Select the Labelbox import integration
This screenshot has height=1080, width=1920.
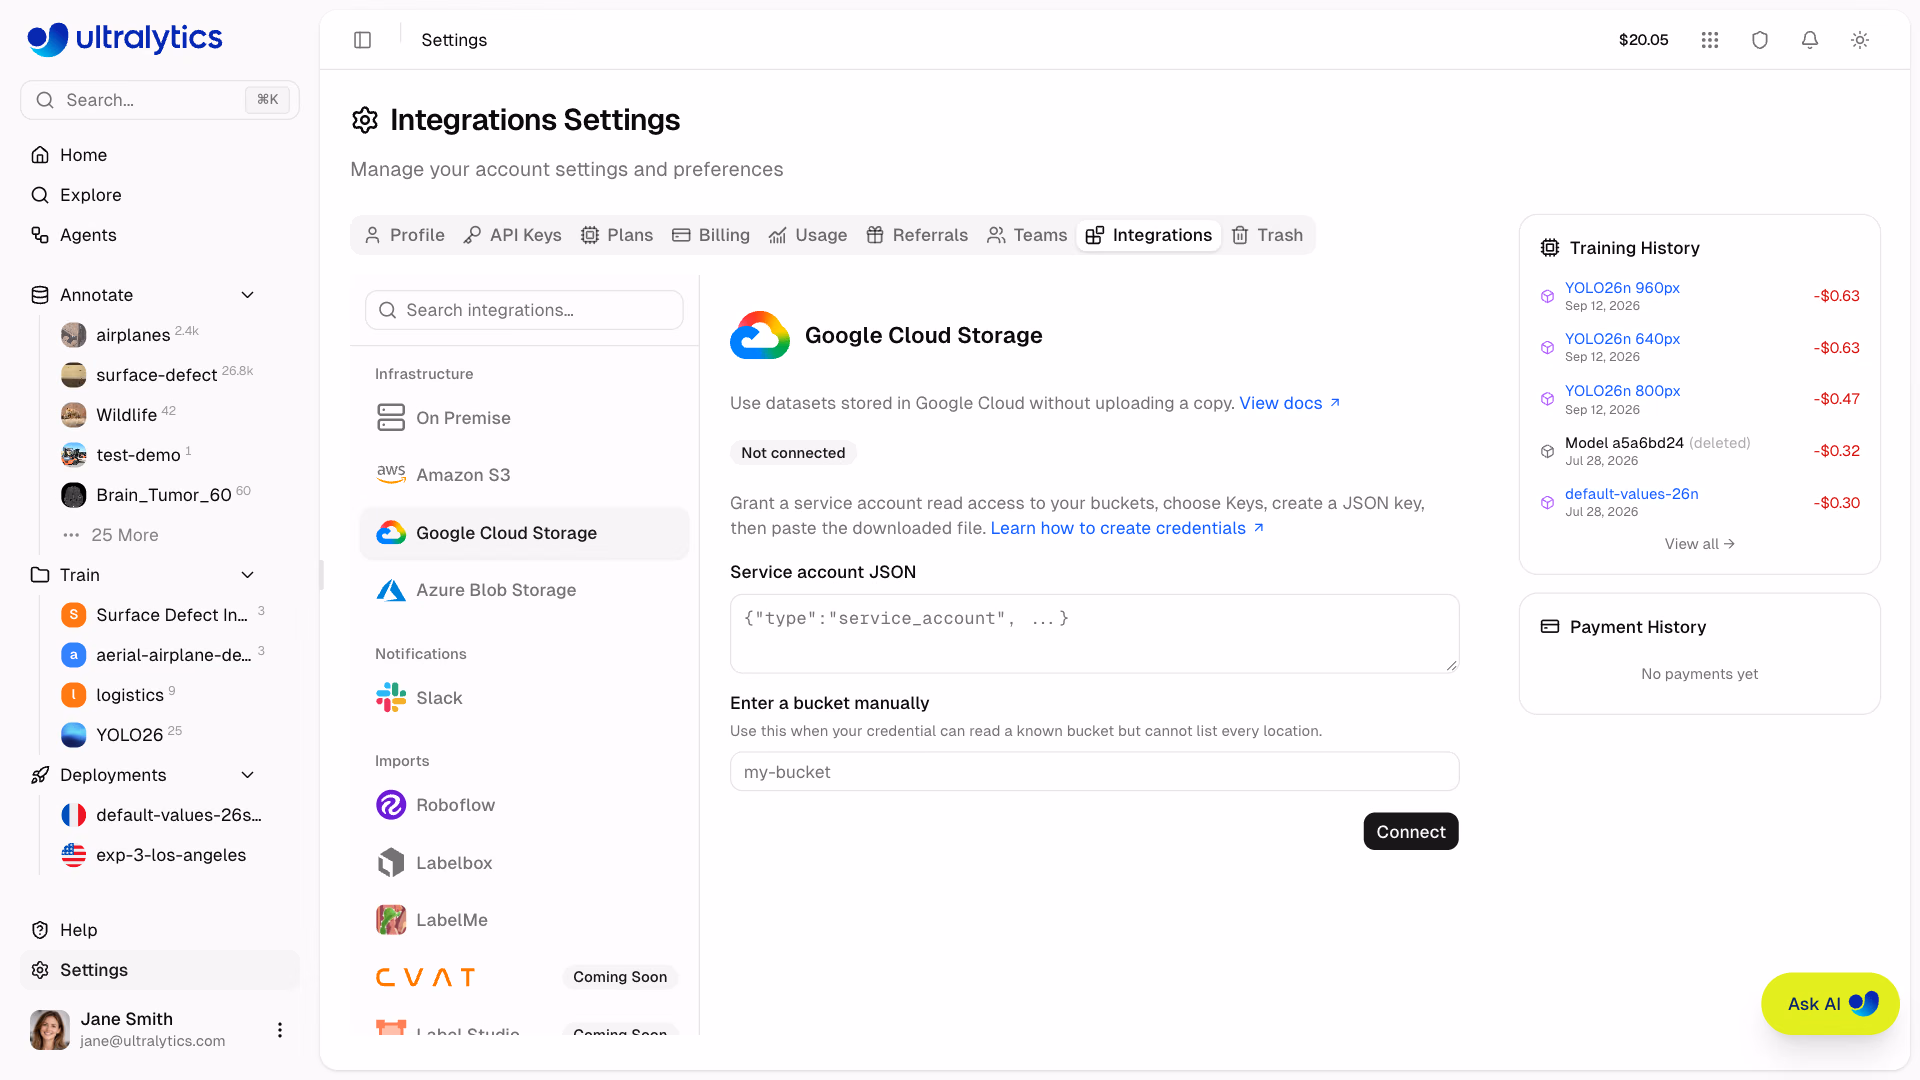(524, 863)
